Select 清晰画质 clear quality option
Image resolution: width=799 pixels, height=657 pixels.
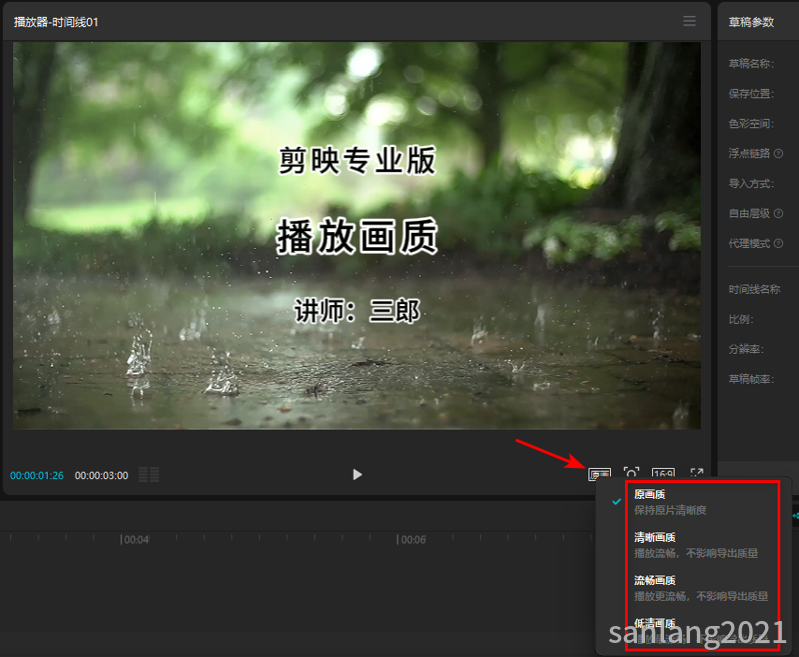[694, 545]
